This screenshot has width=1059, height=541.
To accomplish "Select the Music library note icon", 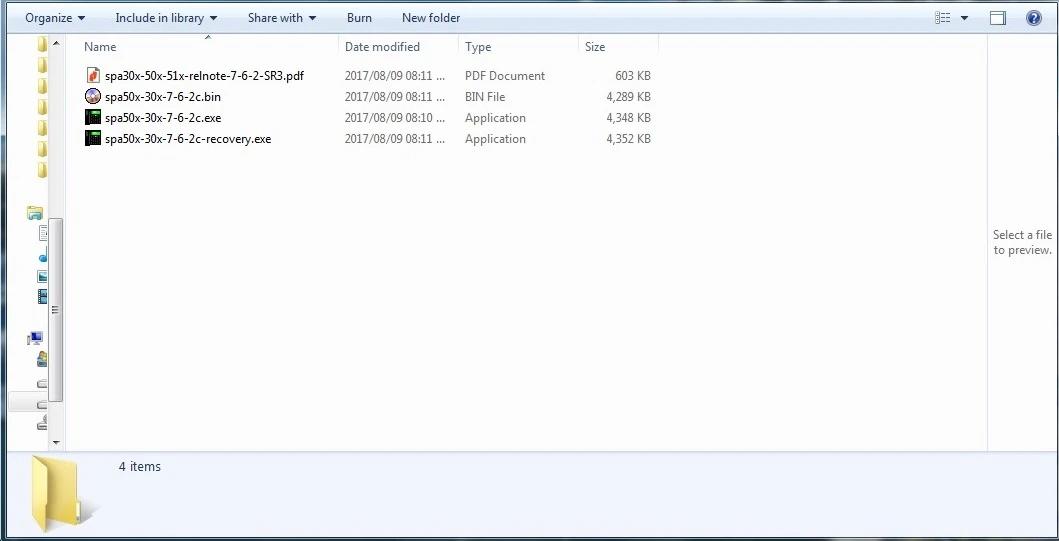I will 43,256.
